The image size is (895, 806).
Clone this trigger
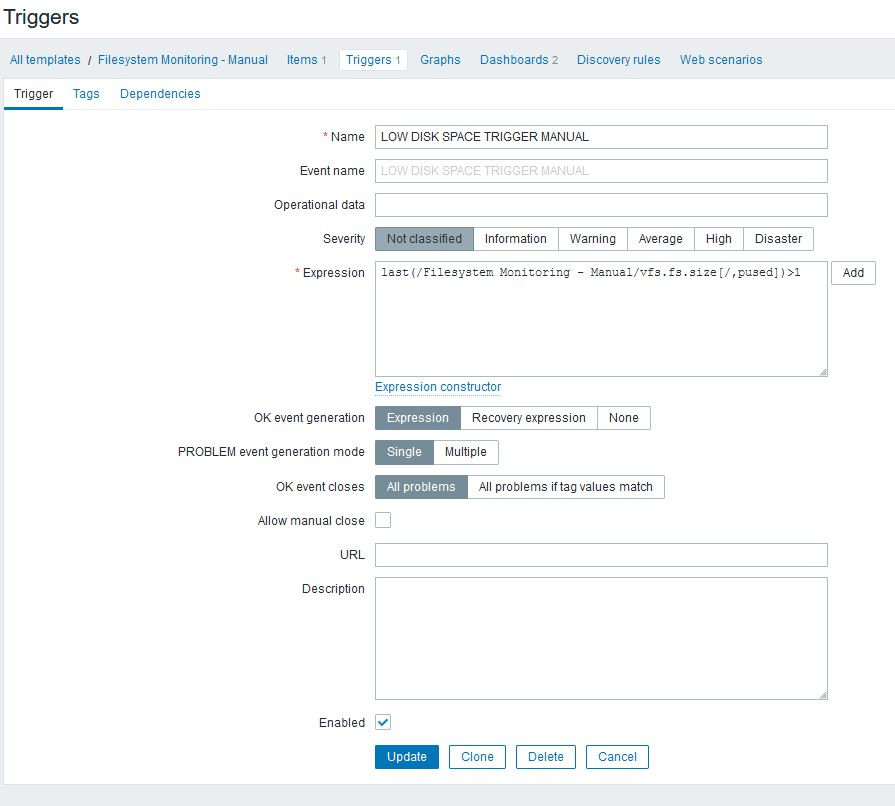coord(477,757)
